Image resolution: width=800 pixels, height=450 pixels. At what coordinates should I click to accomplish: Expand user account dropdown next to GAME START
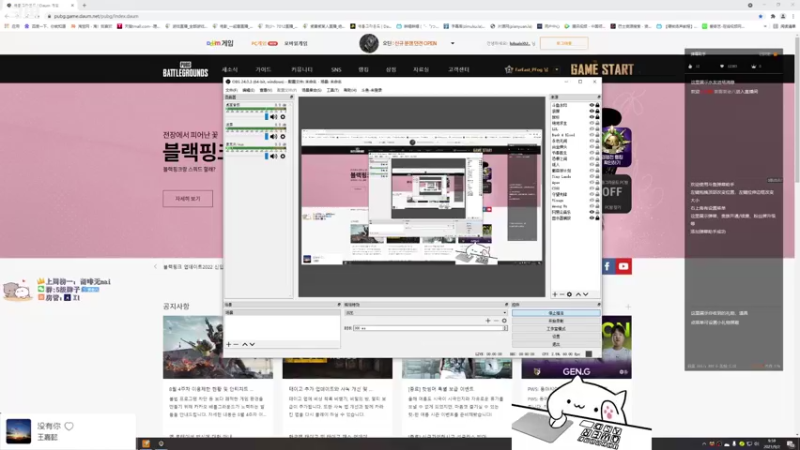pos(557,69)
